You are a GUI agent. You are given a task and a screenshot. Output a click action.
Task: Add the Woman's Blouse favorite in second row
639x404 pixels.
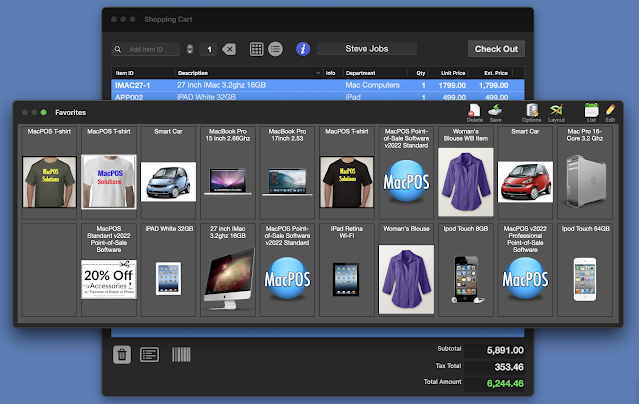pyautogui.click(x=406, y=270)
